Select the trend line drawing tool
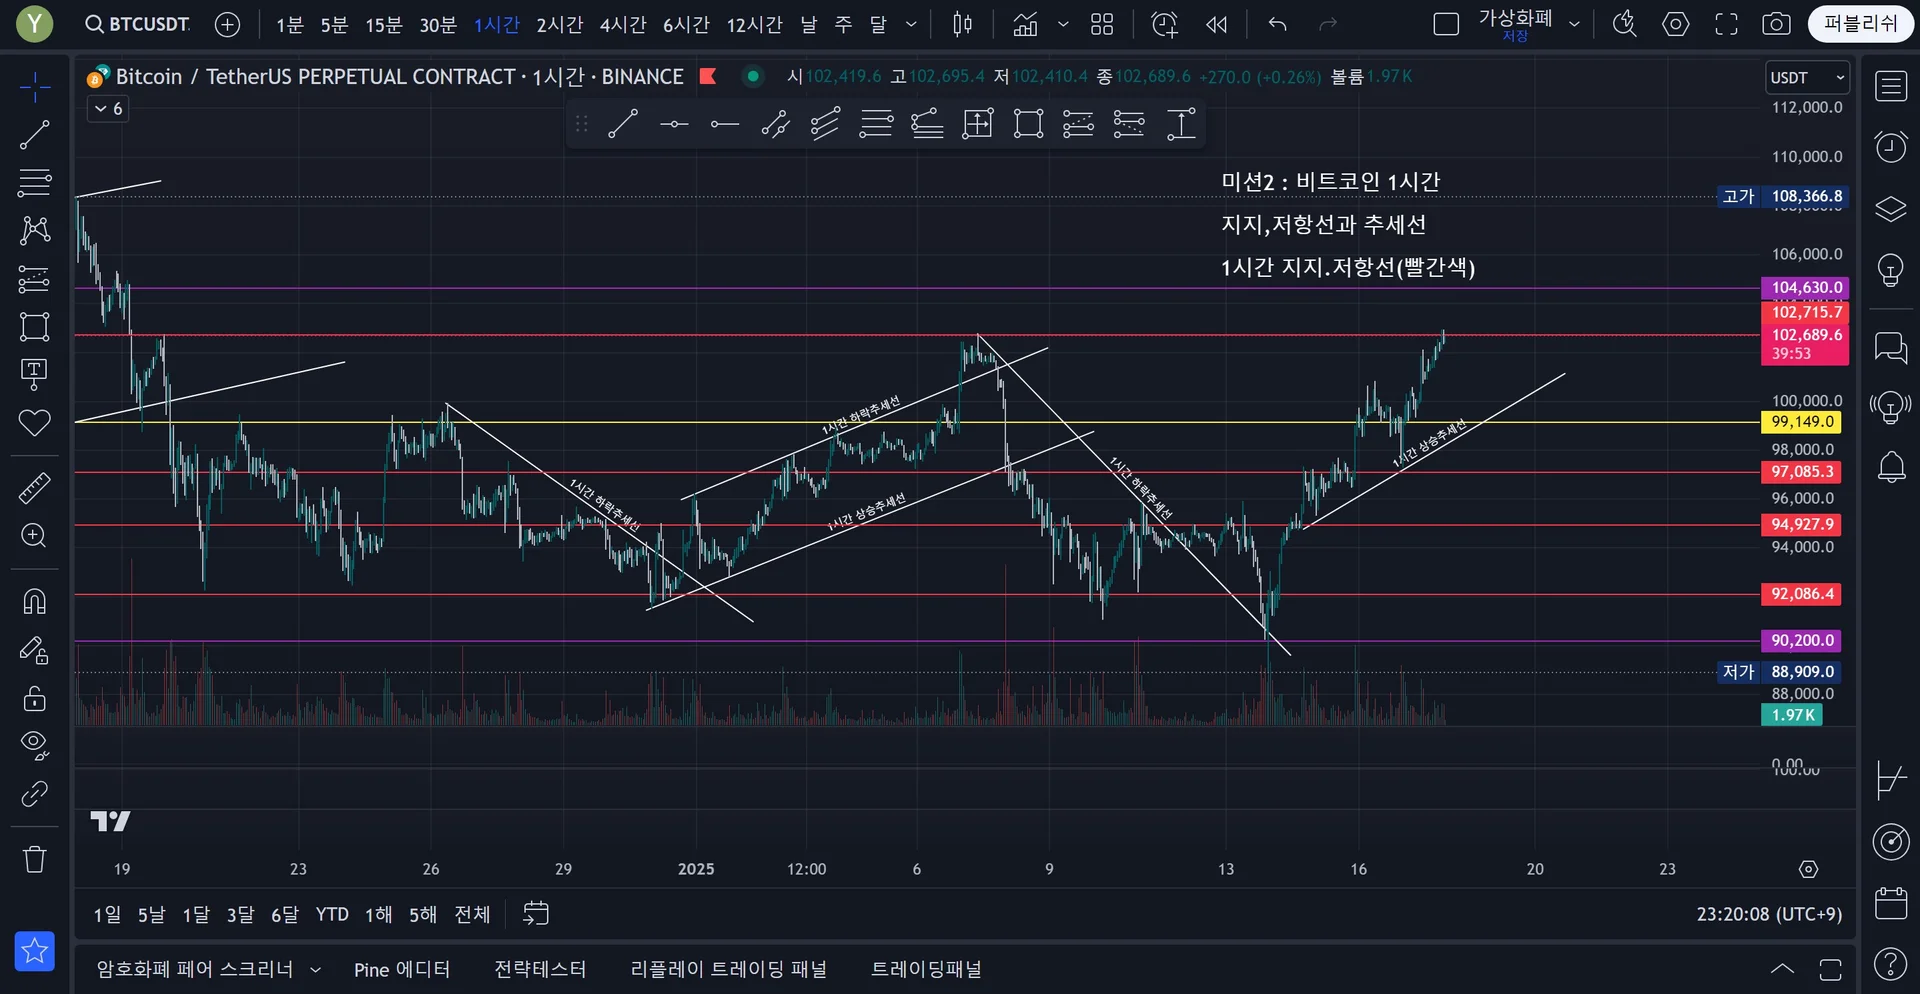The image size is (1920, 994). 35,135
